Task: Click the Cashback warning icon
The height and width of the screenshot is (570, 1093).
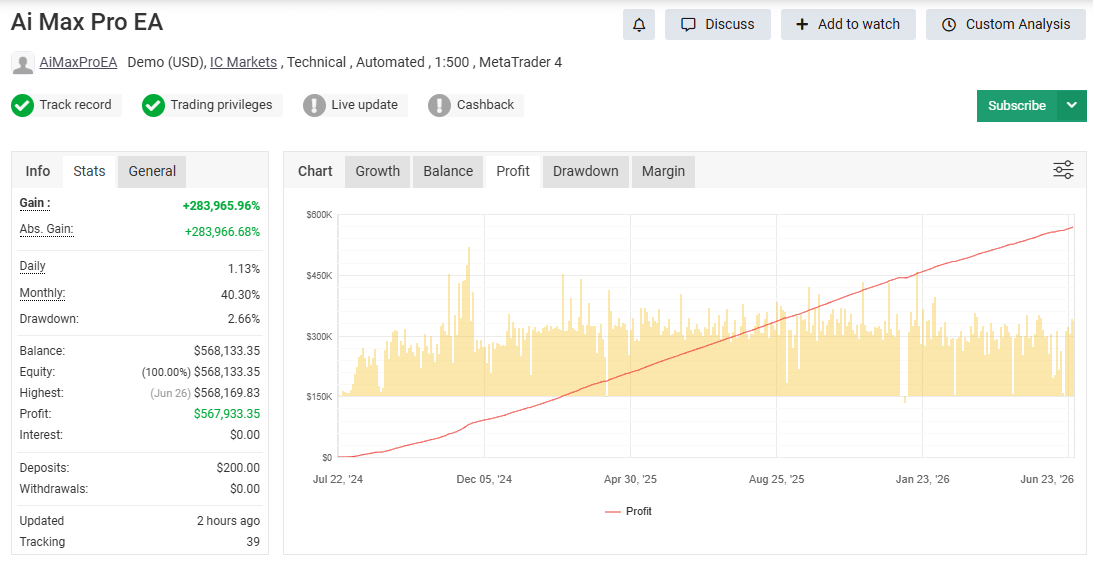Action: [x=439, y=105]
